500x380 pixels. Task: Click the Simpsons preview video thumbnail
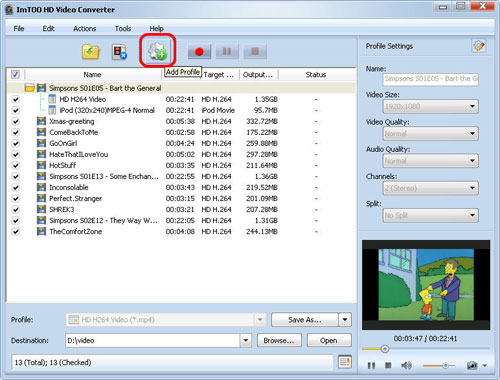click(x=426, y=285)
